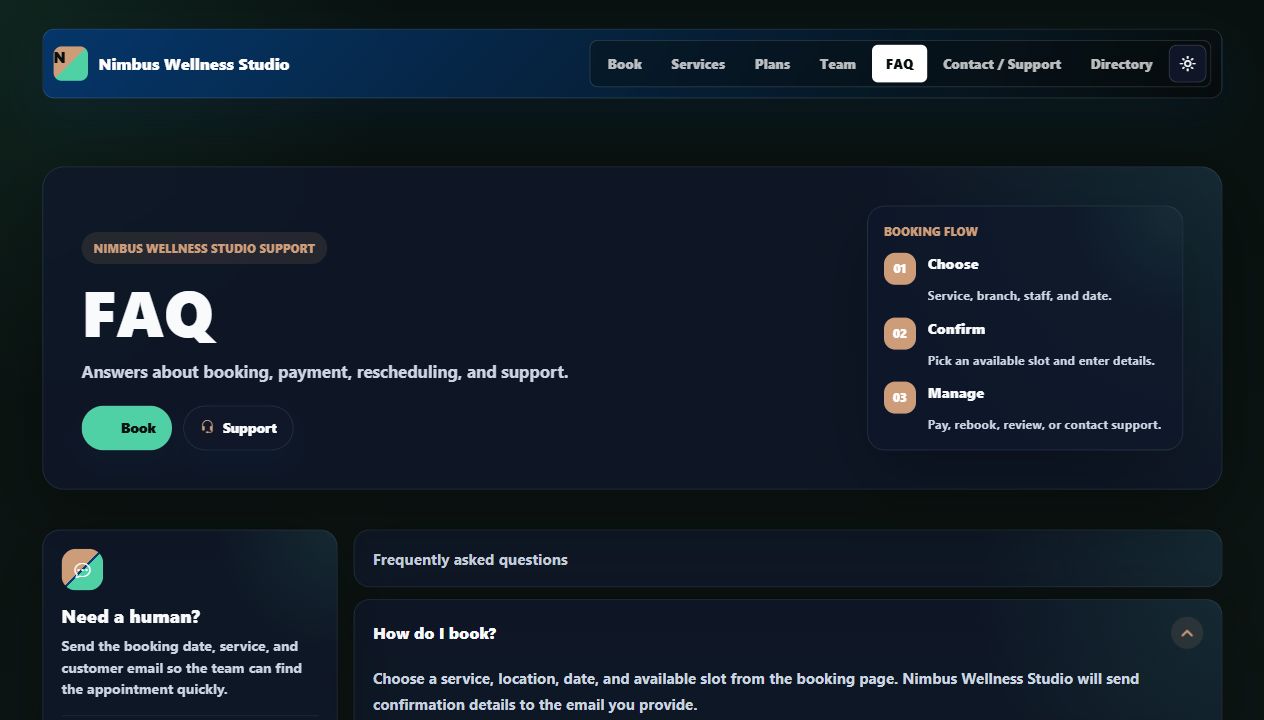The height and width of the screenshot is (720, 1264).
Task: Click the 03 Manage step badge
Action: pyautogui.click(x=900, y=398)
